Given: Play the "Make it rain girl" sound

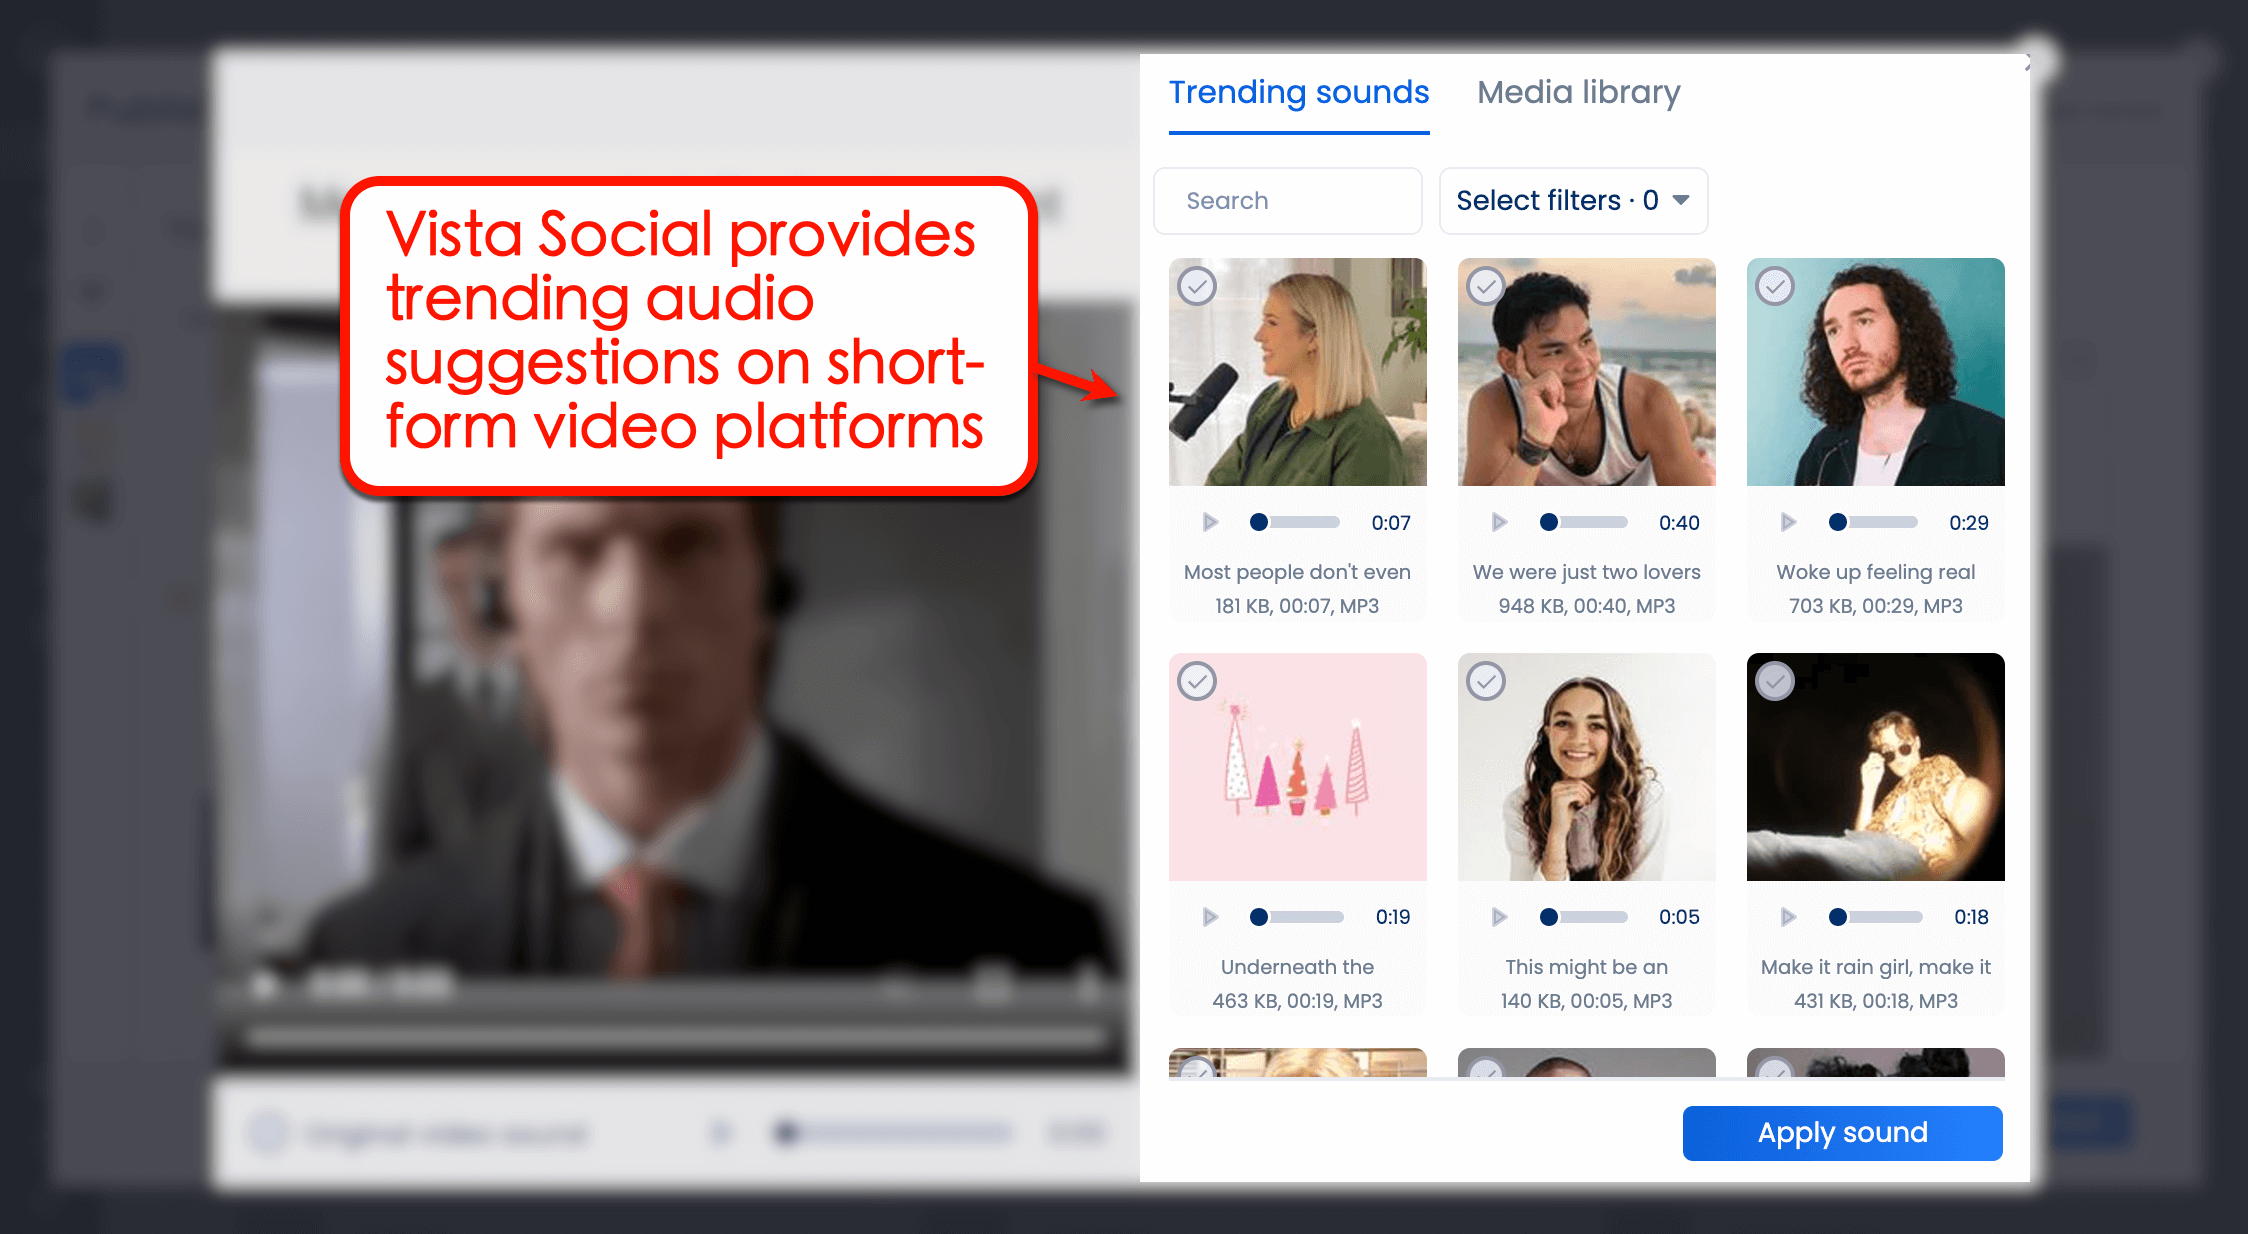Looking at the screenshot, I should click(x=1789, y=916).
